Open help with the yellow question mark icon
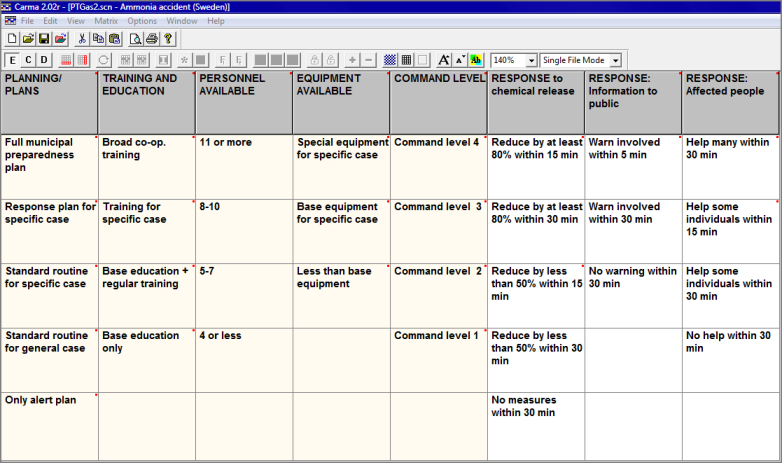Viewport: 782px width, 463px height. point(168,39)
